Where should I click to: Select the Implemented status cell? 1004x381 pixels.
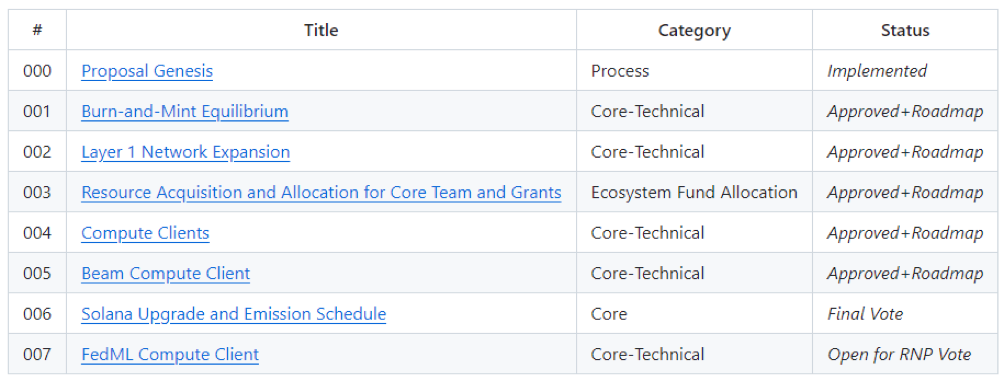click(x=905, y=70)
